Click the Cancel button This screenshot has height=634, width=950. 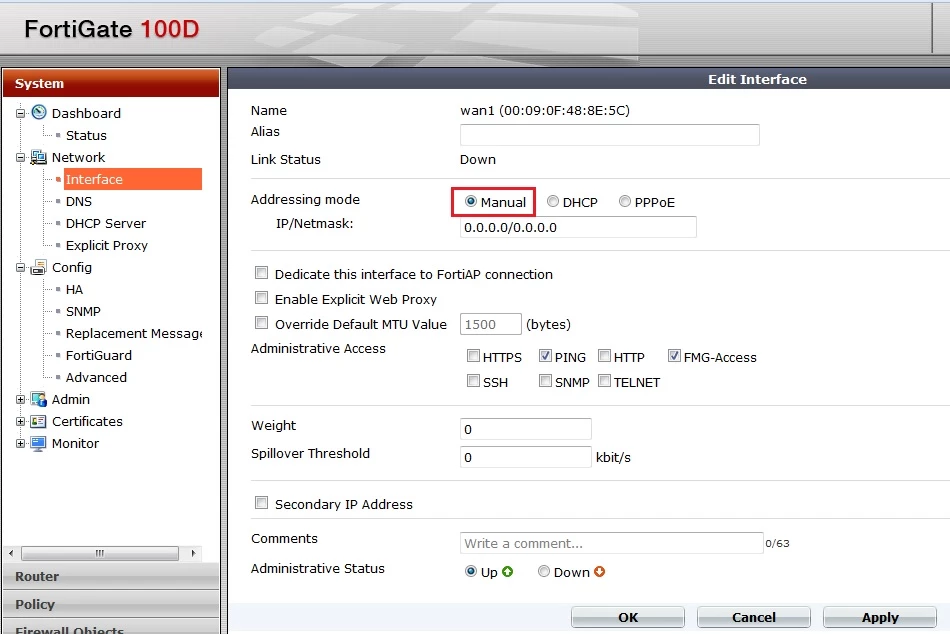coord(754,617)
